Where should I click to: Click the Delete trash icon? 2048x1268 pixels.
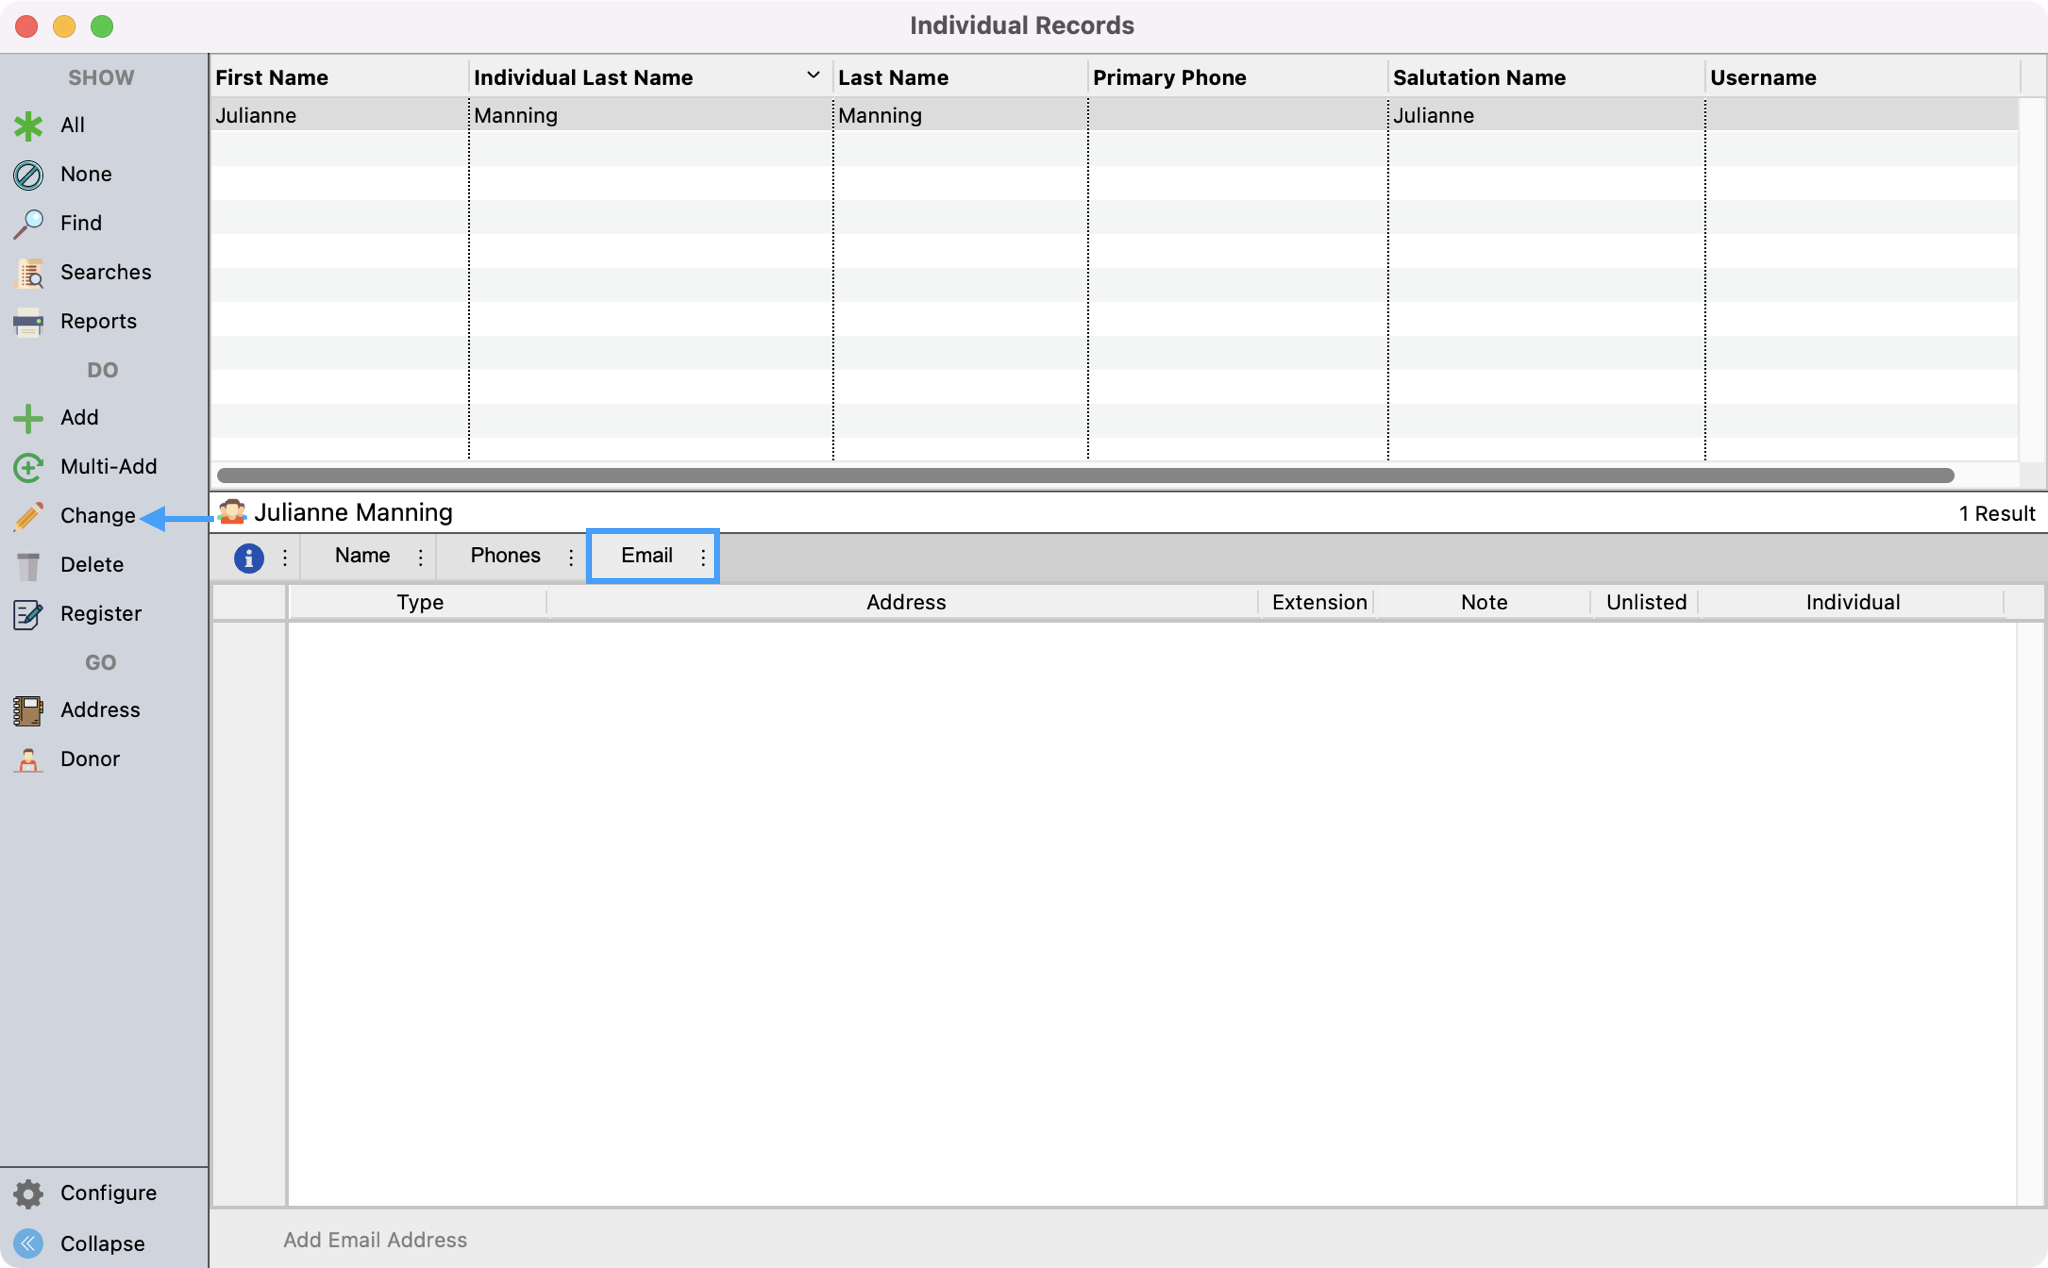point(28,565)
